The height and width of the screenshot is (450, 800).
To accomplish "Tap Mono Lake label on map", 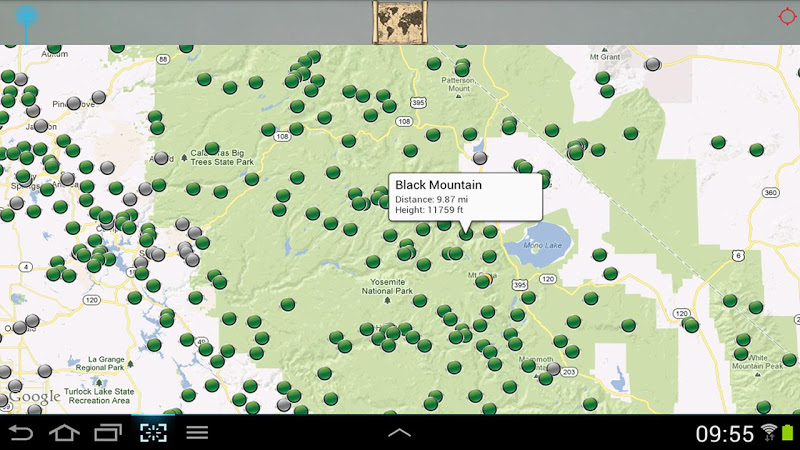I will click(542, 245).
